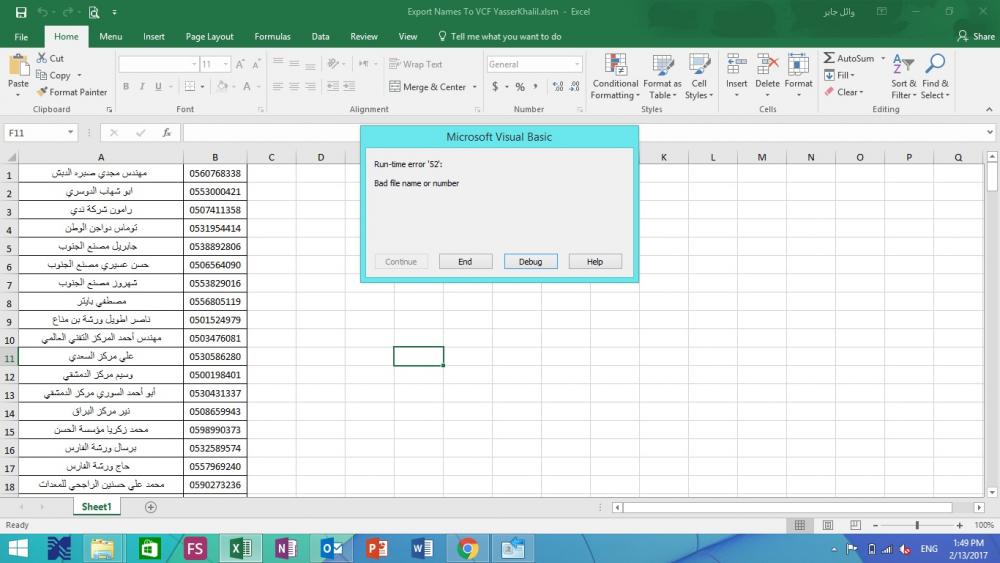Open the Formulas ribbon tab
This screenshot has width=1000, height=563.
272,37
